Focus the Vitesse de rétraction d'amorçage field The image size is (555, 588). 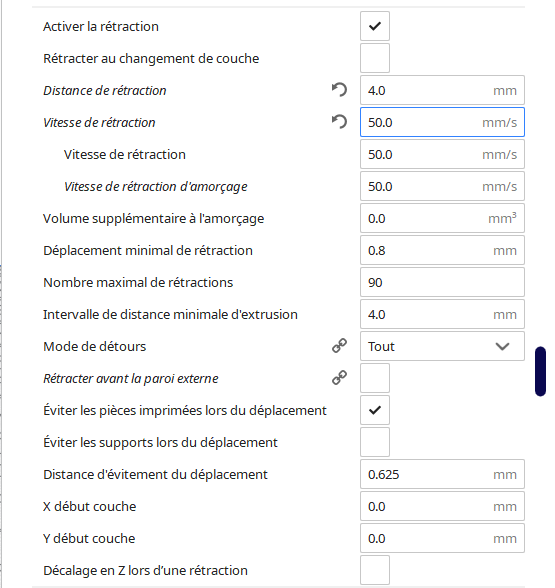(x=442, y=186)
